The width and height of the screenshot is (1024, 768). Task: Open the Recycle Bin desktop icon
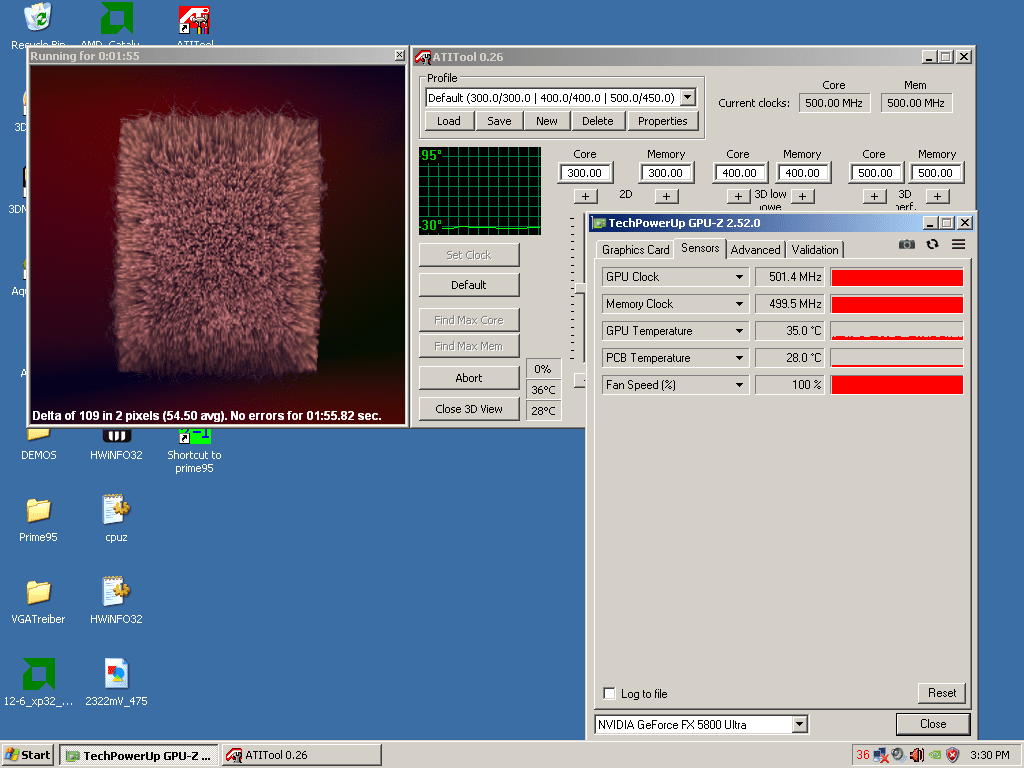pyautogui.click(x=38, y=17)
